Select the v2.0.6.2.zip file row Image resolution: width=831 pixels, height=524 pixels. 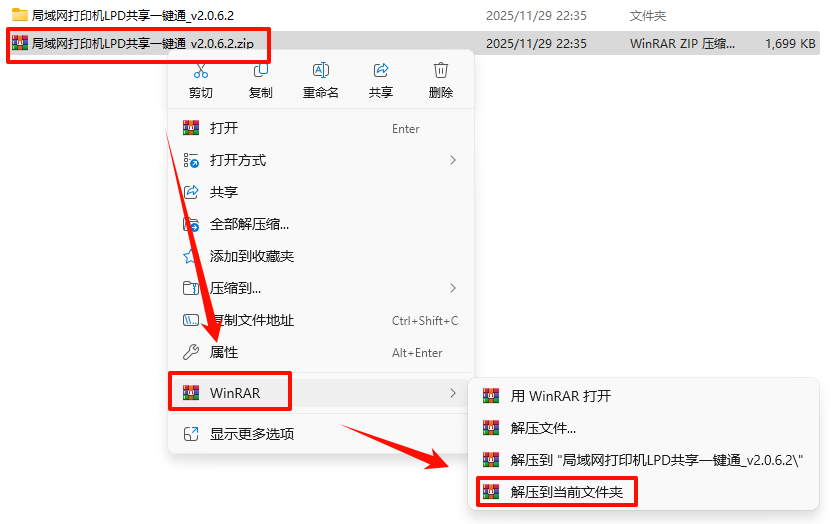pos(413,43)
